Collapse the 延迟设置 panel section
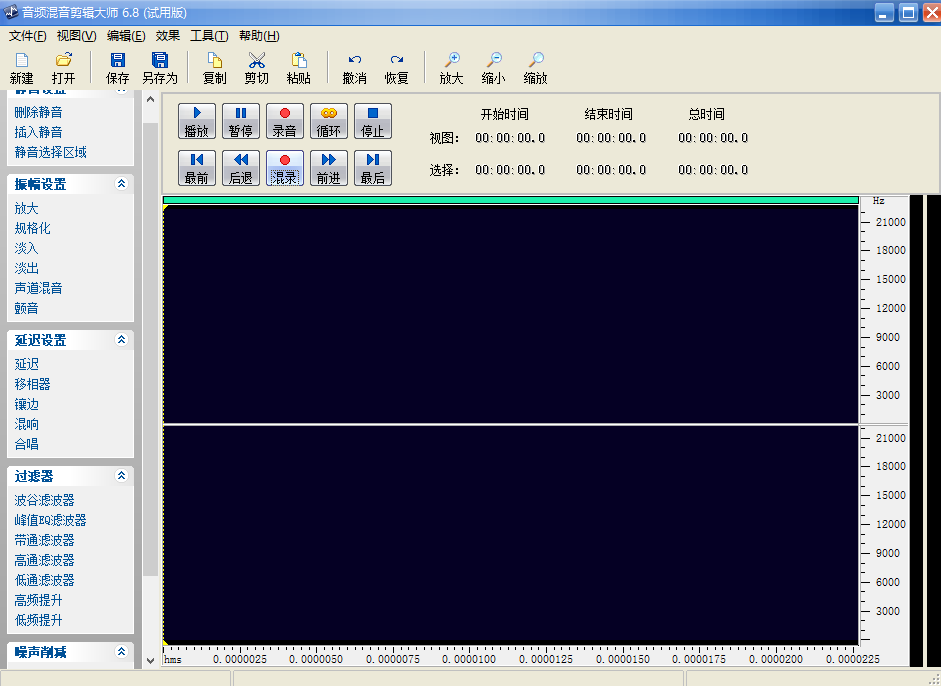The image size is (941, 686). click(121, 340)
